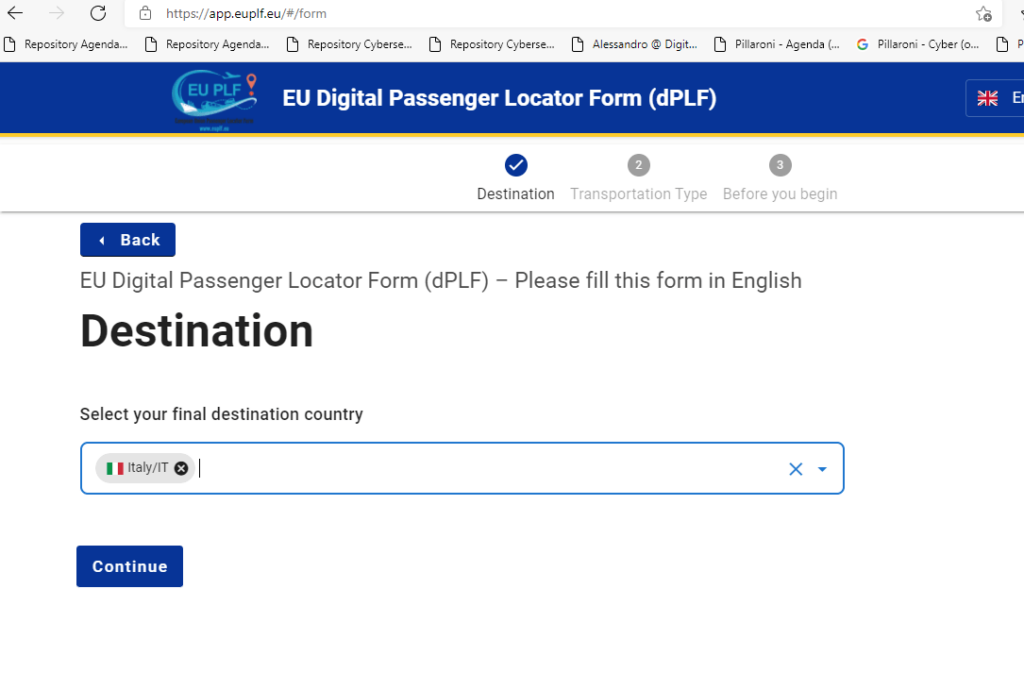Click the back arrow chevron inside the Back button
Screen dimensions: 1024x673
(x=103, y=240)
